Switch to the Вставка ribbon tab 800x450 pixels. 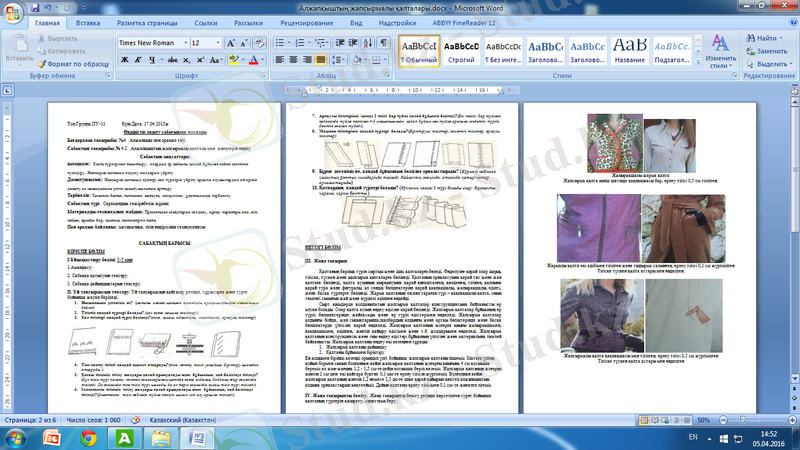tap(88, 22)
